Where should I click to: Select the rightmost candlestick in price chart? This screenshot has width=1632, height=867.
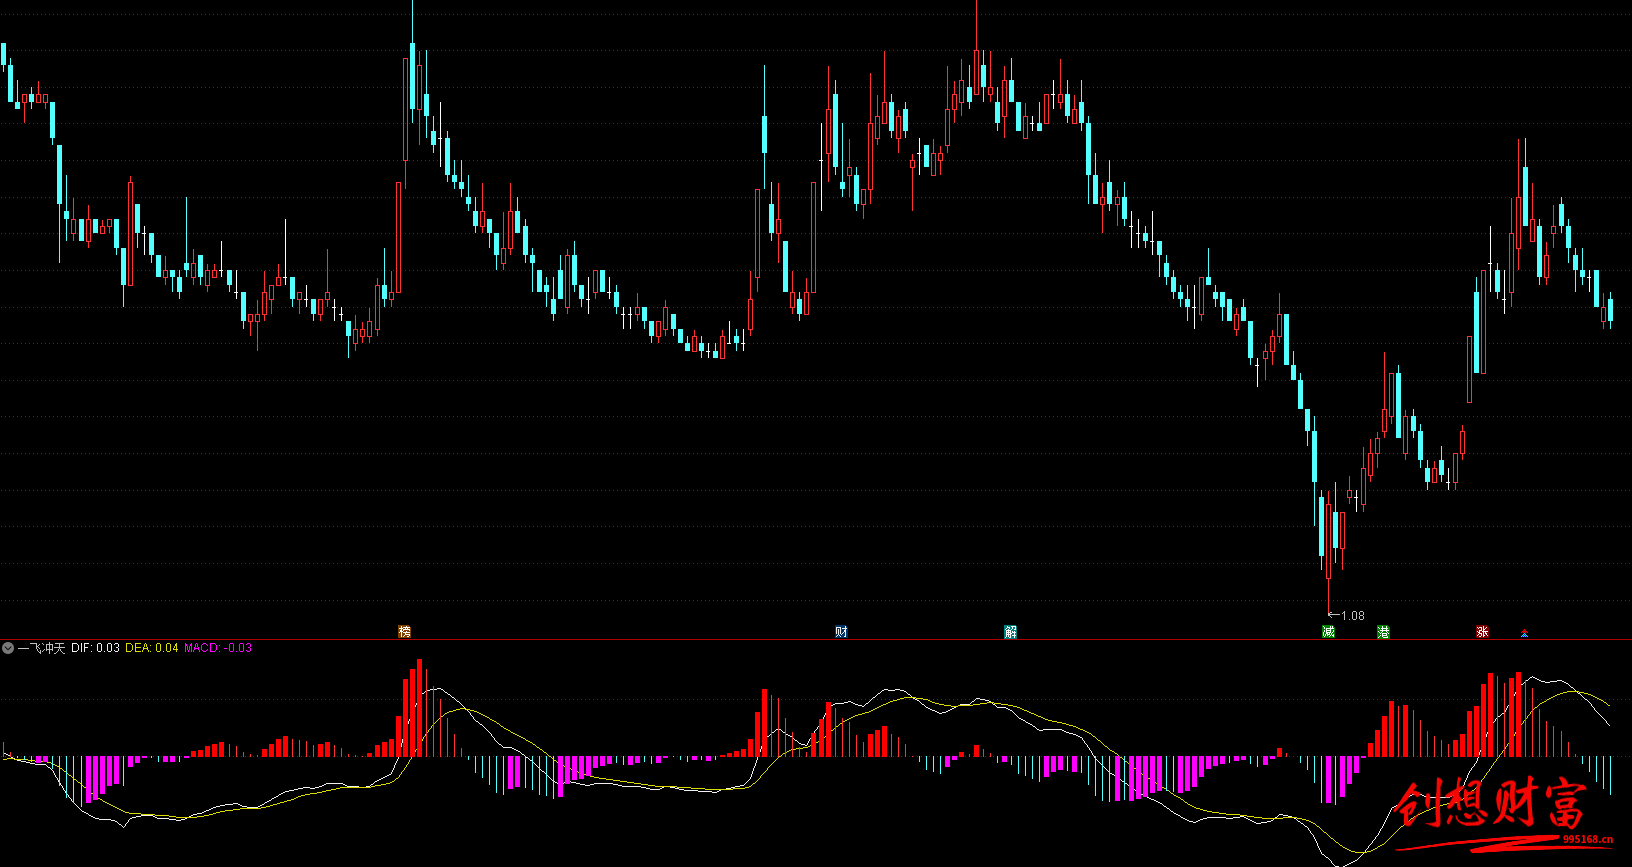(x=1610, y=309)
